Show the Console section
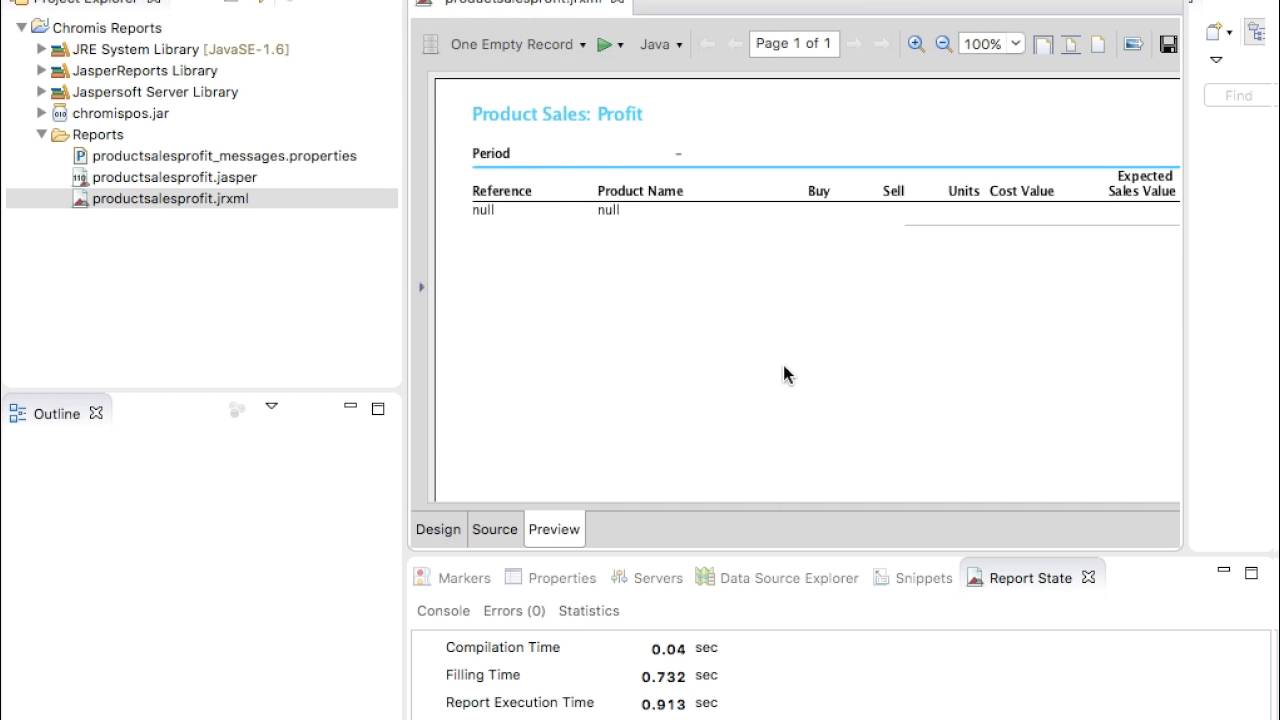This screenshot has width=1280, height=720. point(443,611)
